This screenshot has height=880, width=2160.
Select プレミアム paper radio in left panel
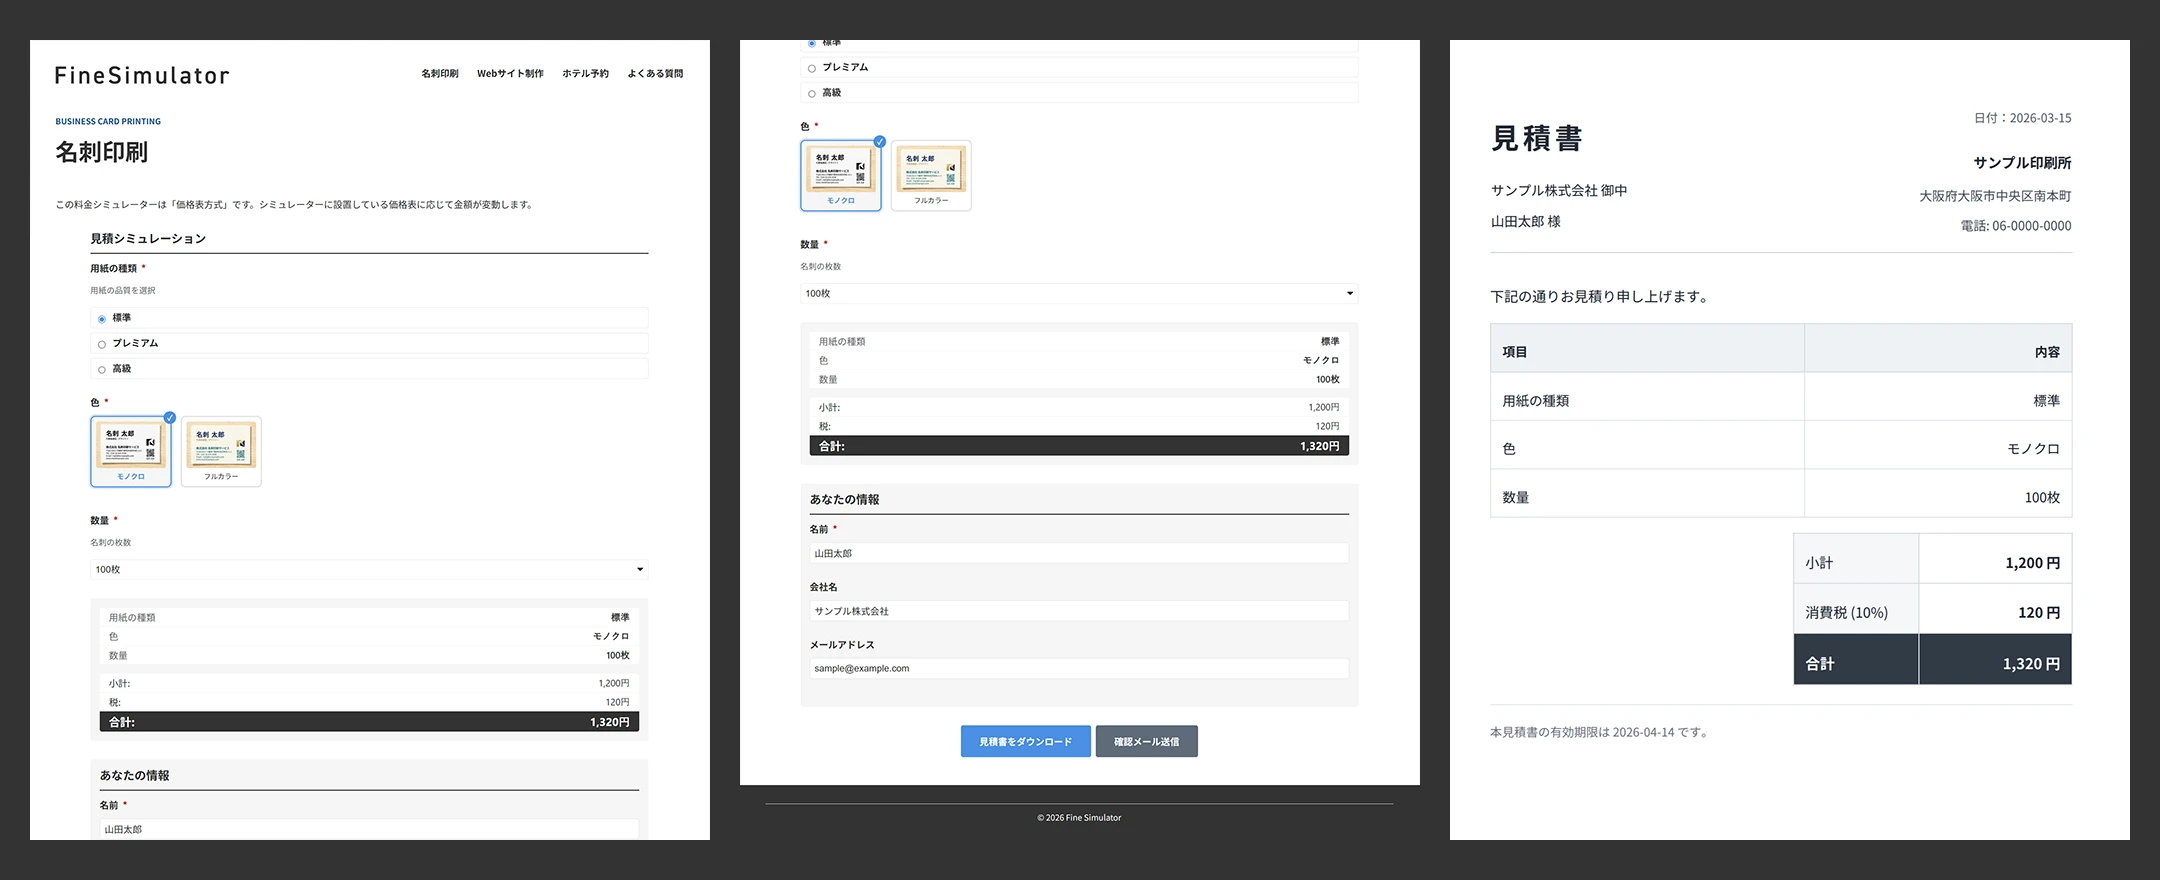(x=102, y=344)
